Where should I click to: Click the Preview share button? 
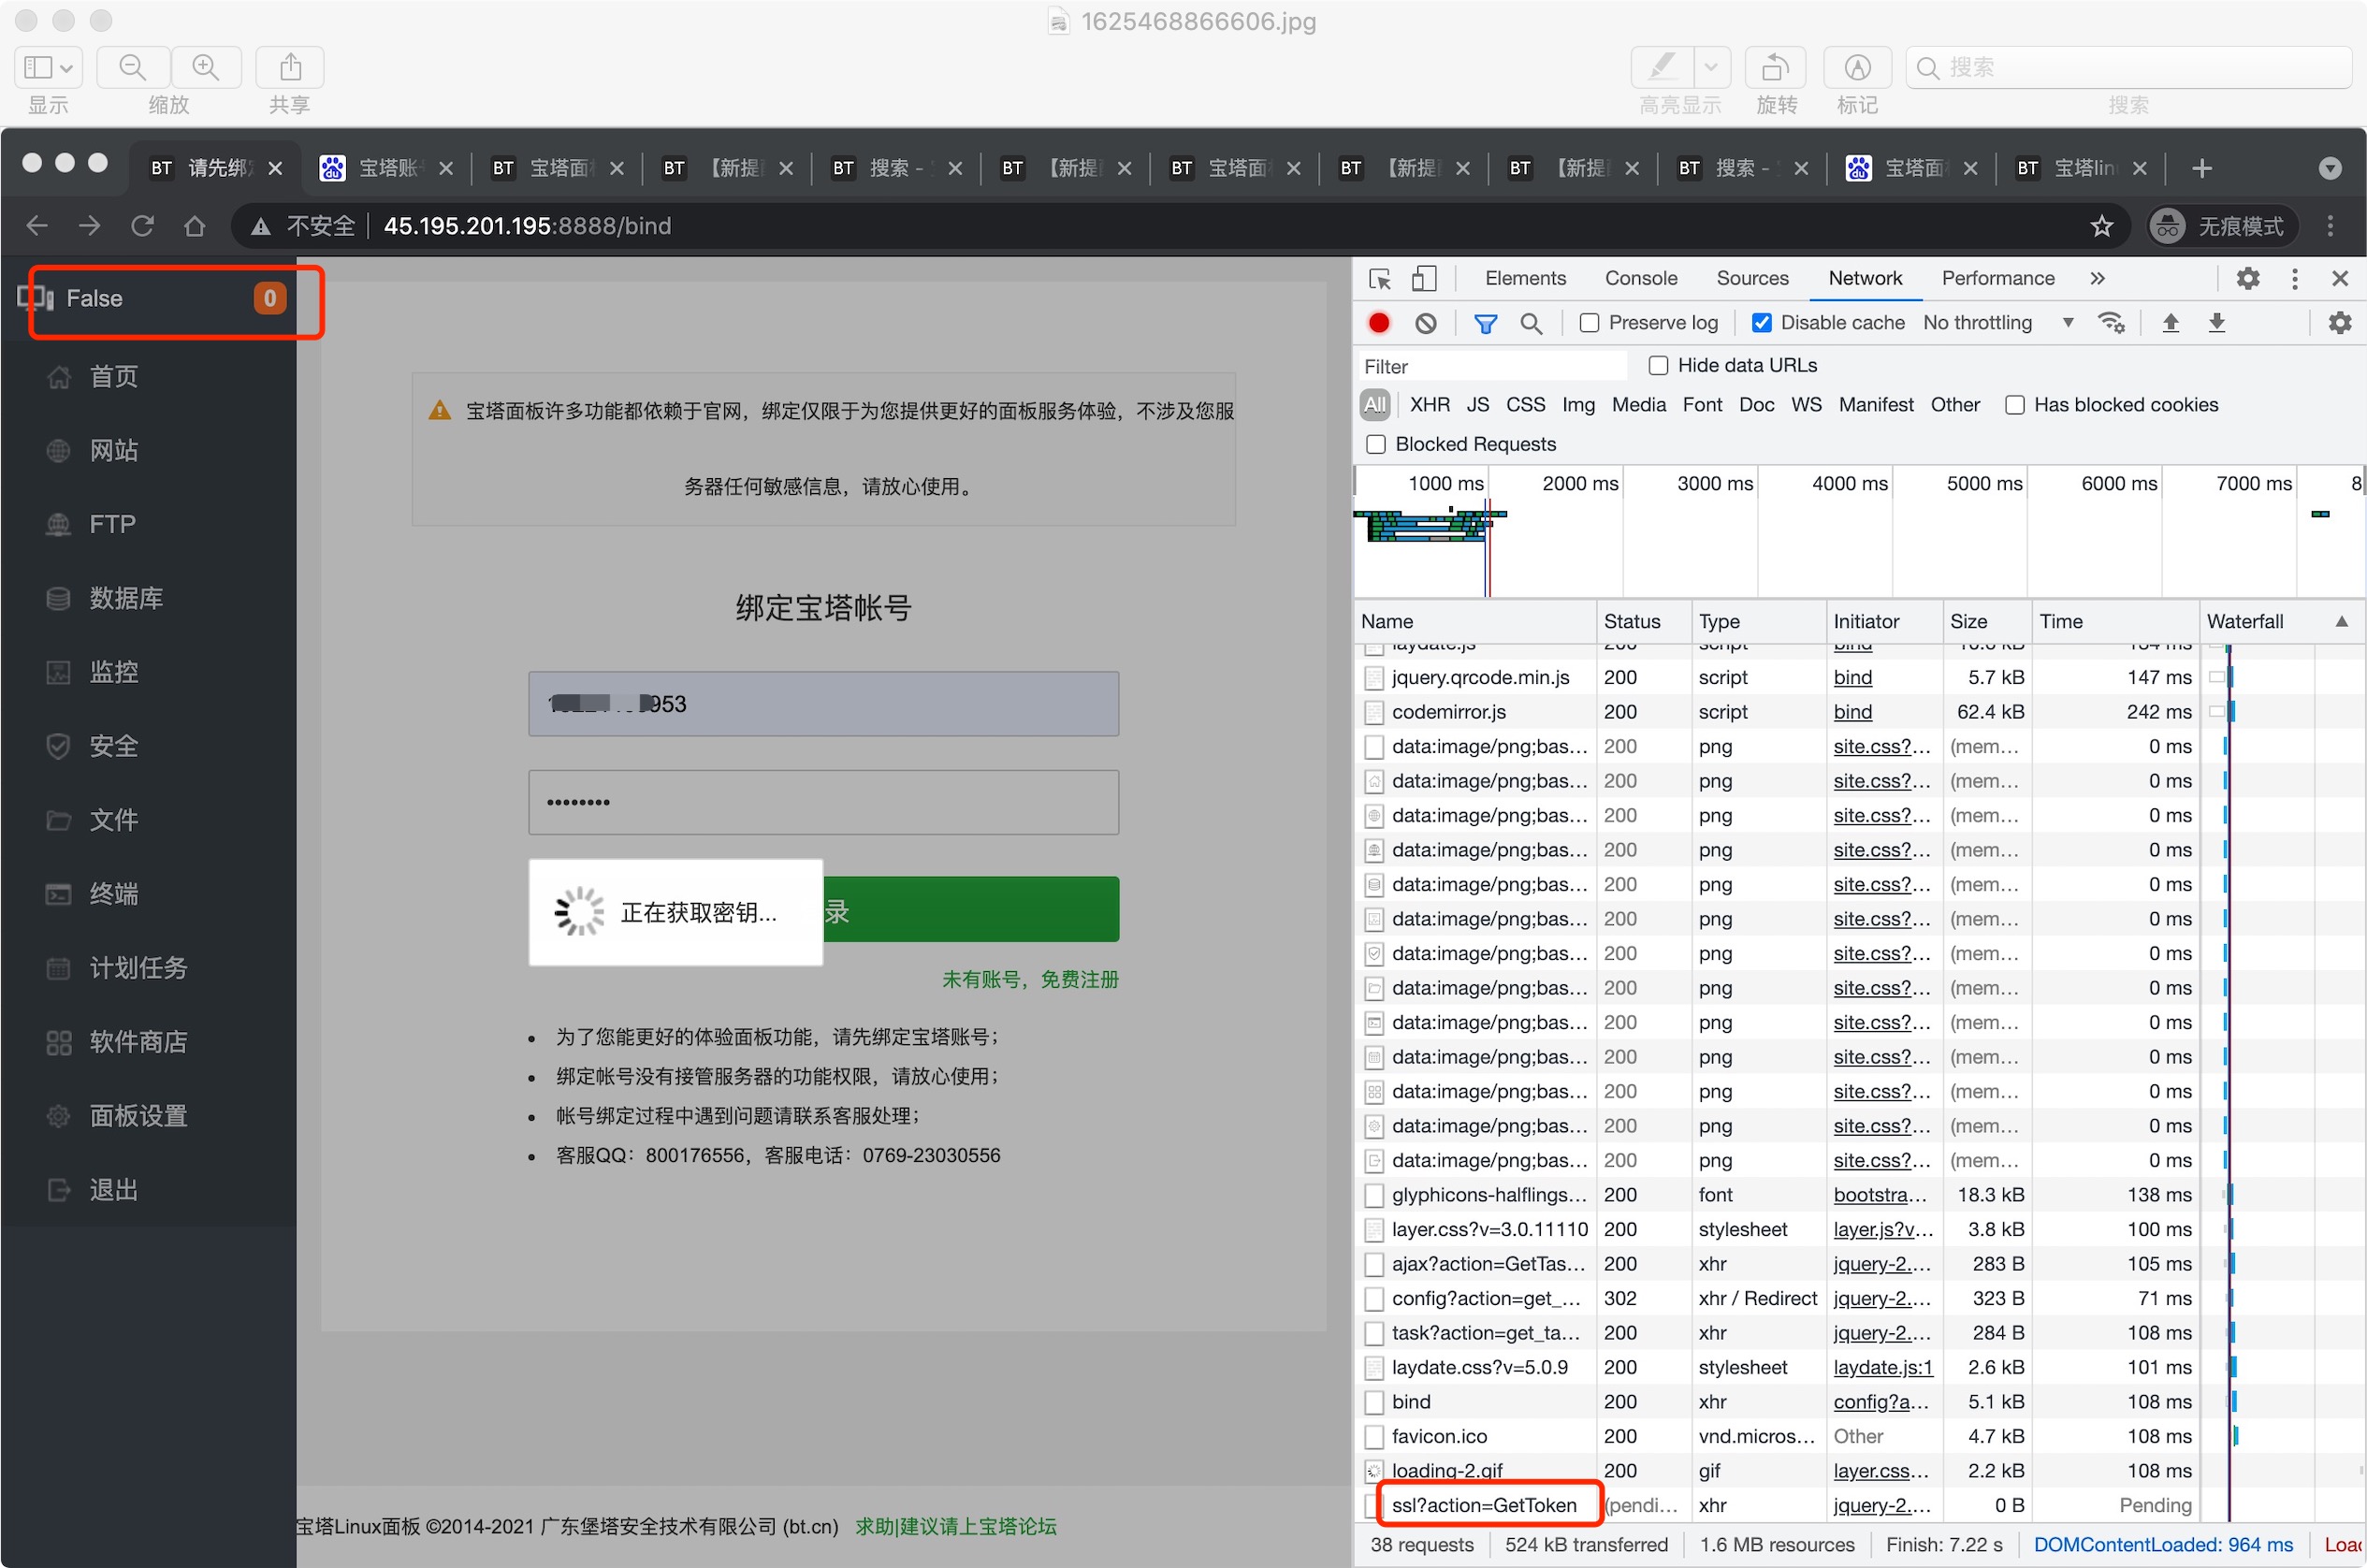coord(290,67)
